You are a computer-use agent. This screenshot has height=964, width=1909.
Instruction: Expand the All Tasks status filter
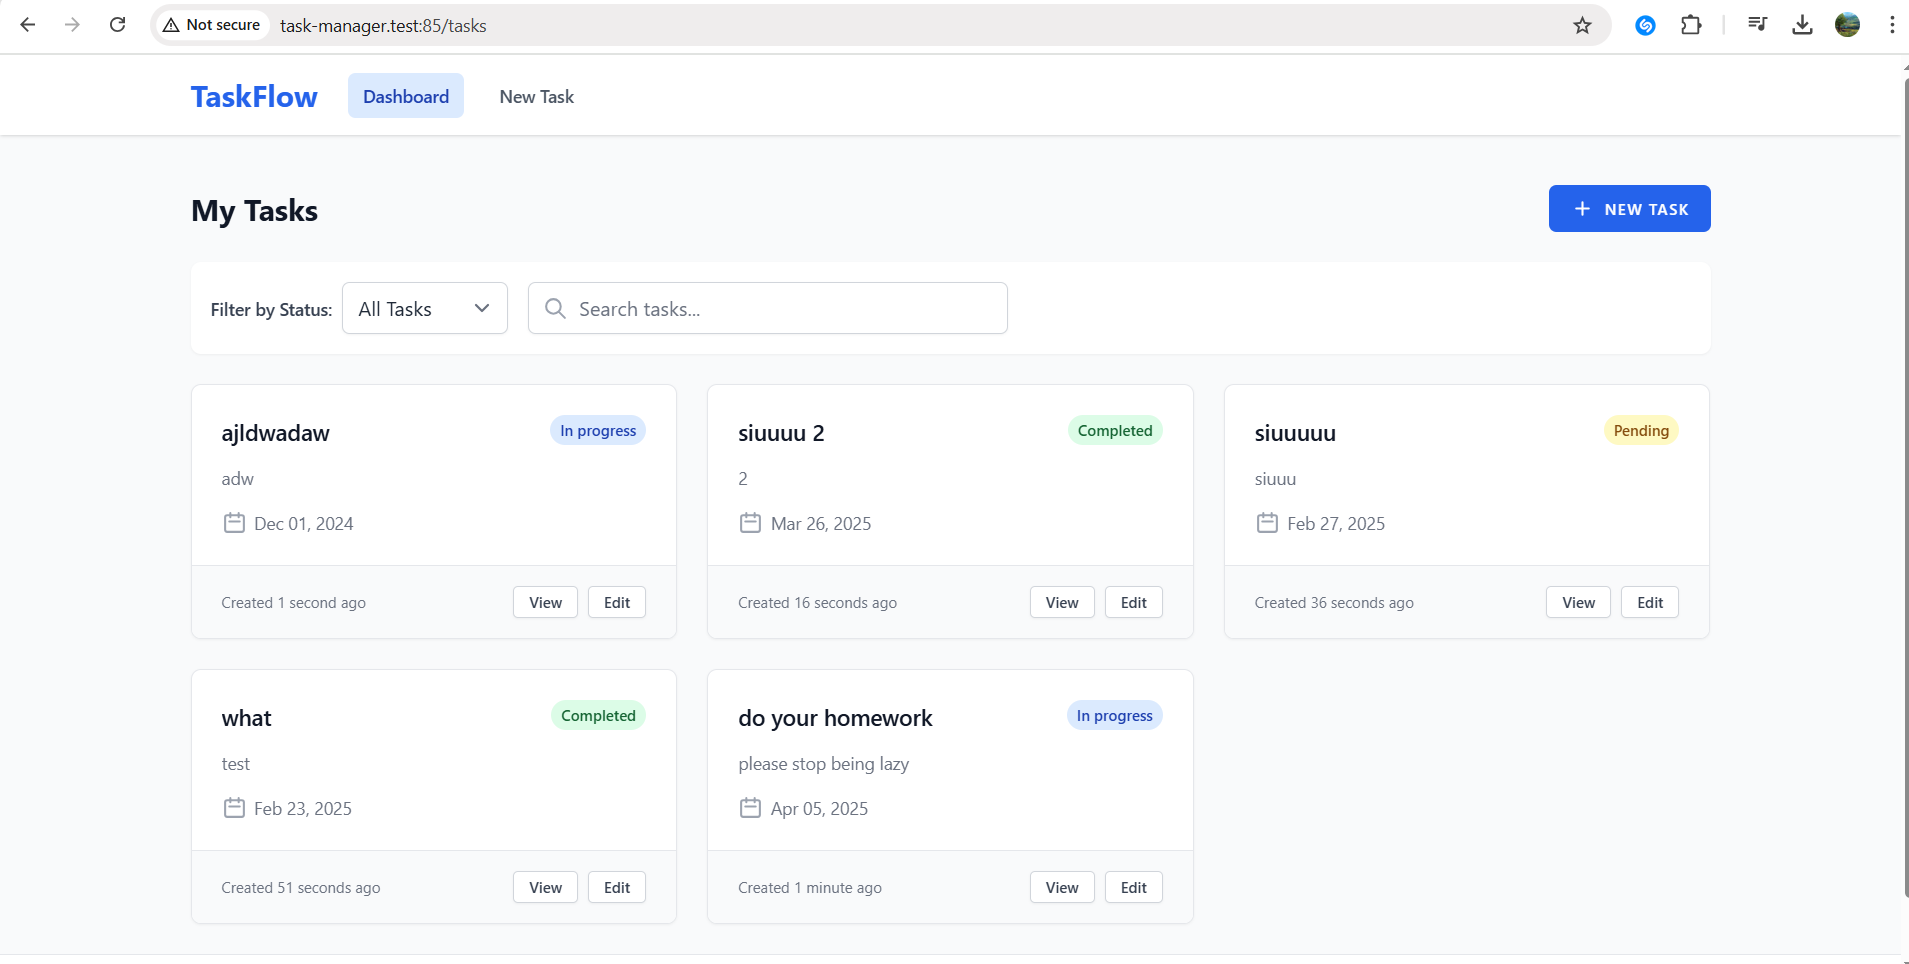coord(425,308)
